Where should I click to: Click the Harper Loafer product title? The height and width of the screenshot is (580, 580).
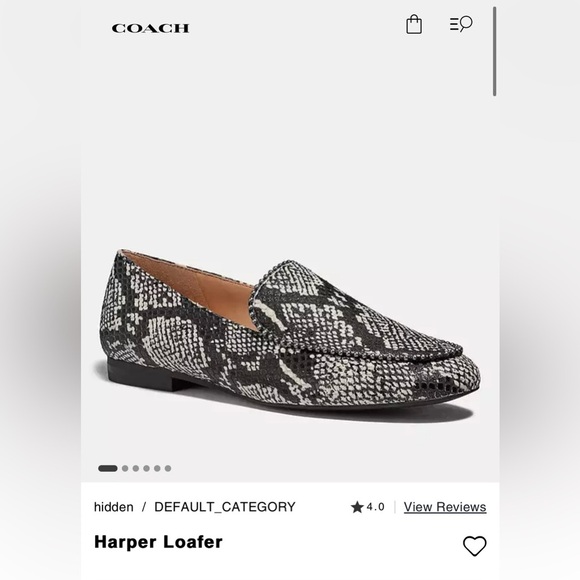pos(158,542)
